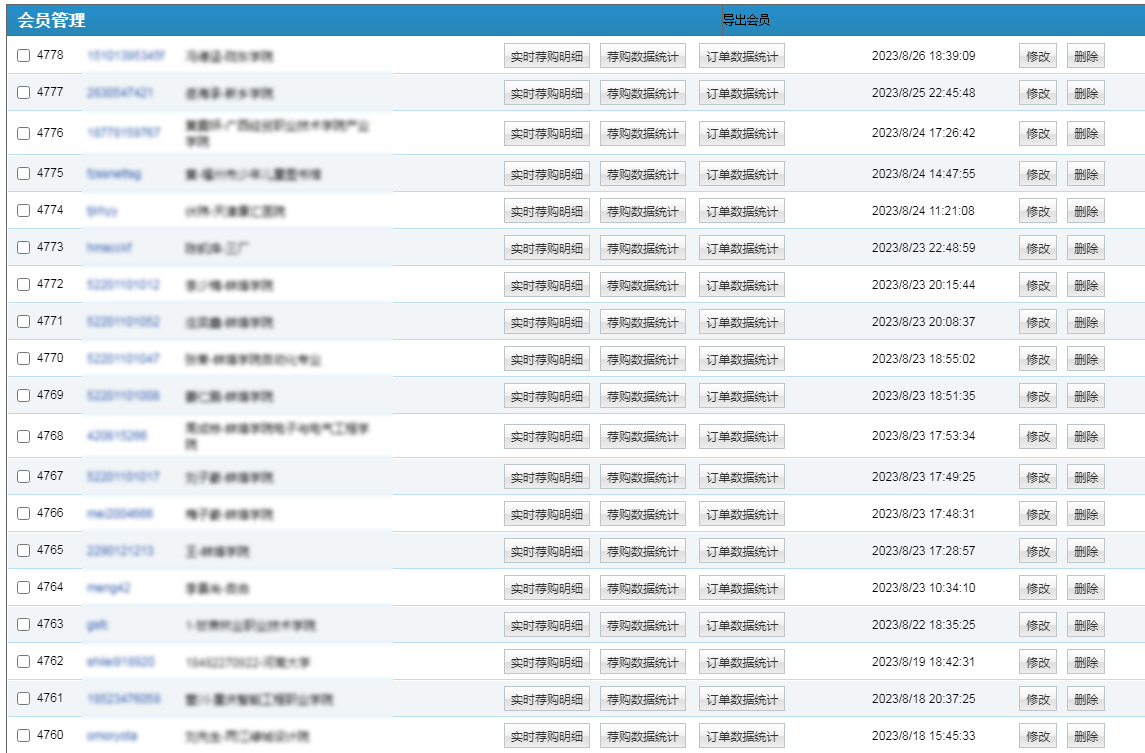Click 修改 for member 4761
This screenshot has width=1145, height=753.
pos(1037,700)
